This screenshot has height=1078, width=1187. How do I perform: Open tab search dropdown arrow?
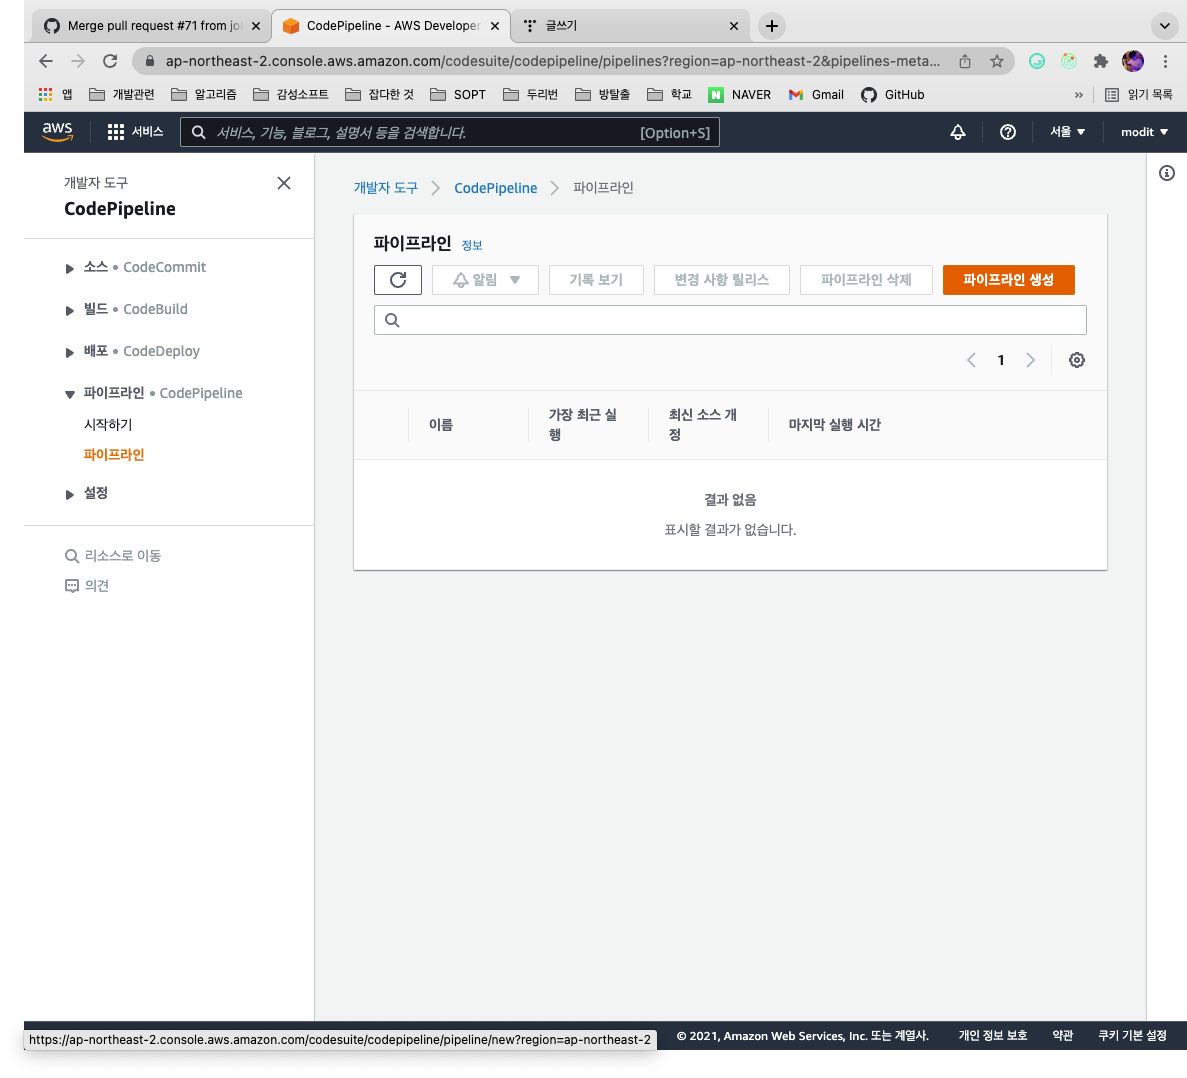pyautogui.click(x=1164, y=26)
